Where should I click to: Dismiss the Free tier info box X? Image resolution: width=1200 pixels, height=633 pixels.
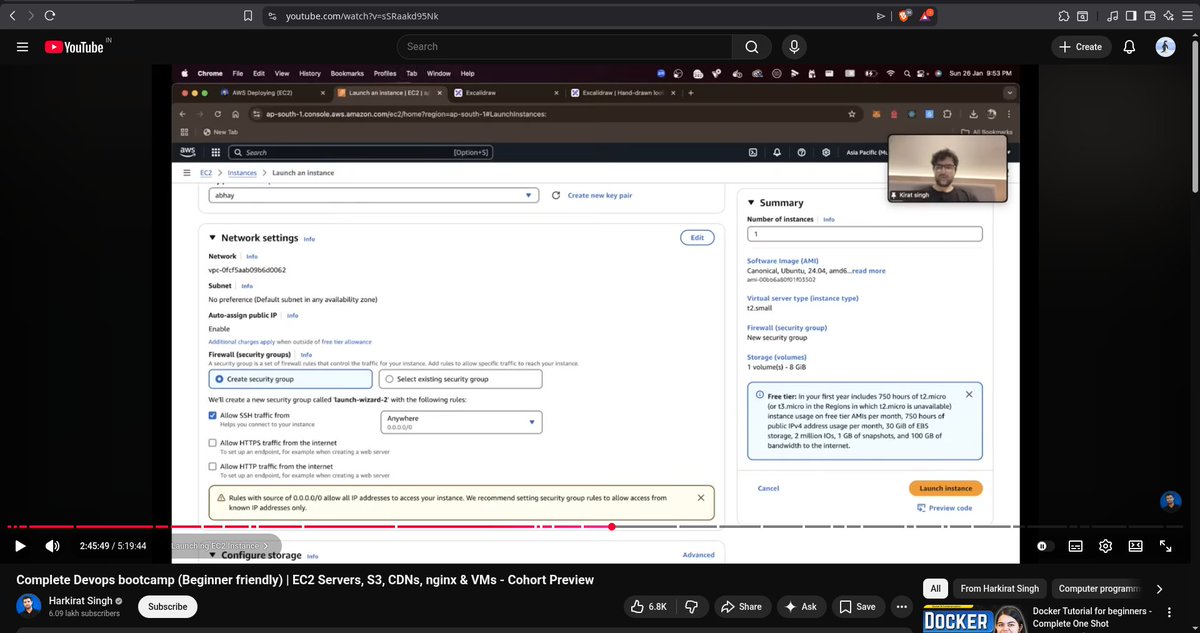point(968,394)
